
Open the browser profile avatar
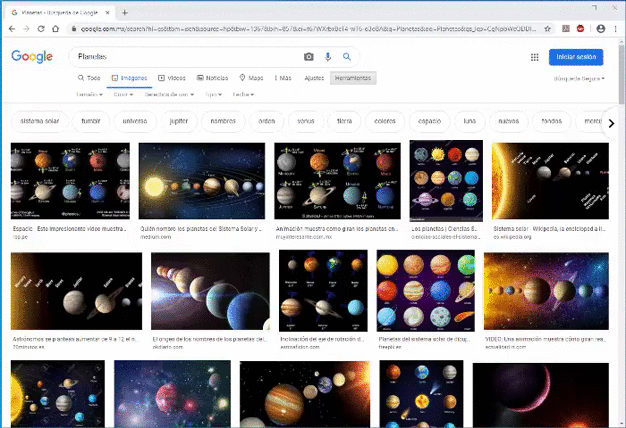point(600,29)
